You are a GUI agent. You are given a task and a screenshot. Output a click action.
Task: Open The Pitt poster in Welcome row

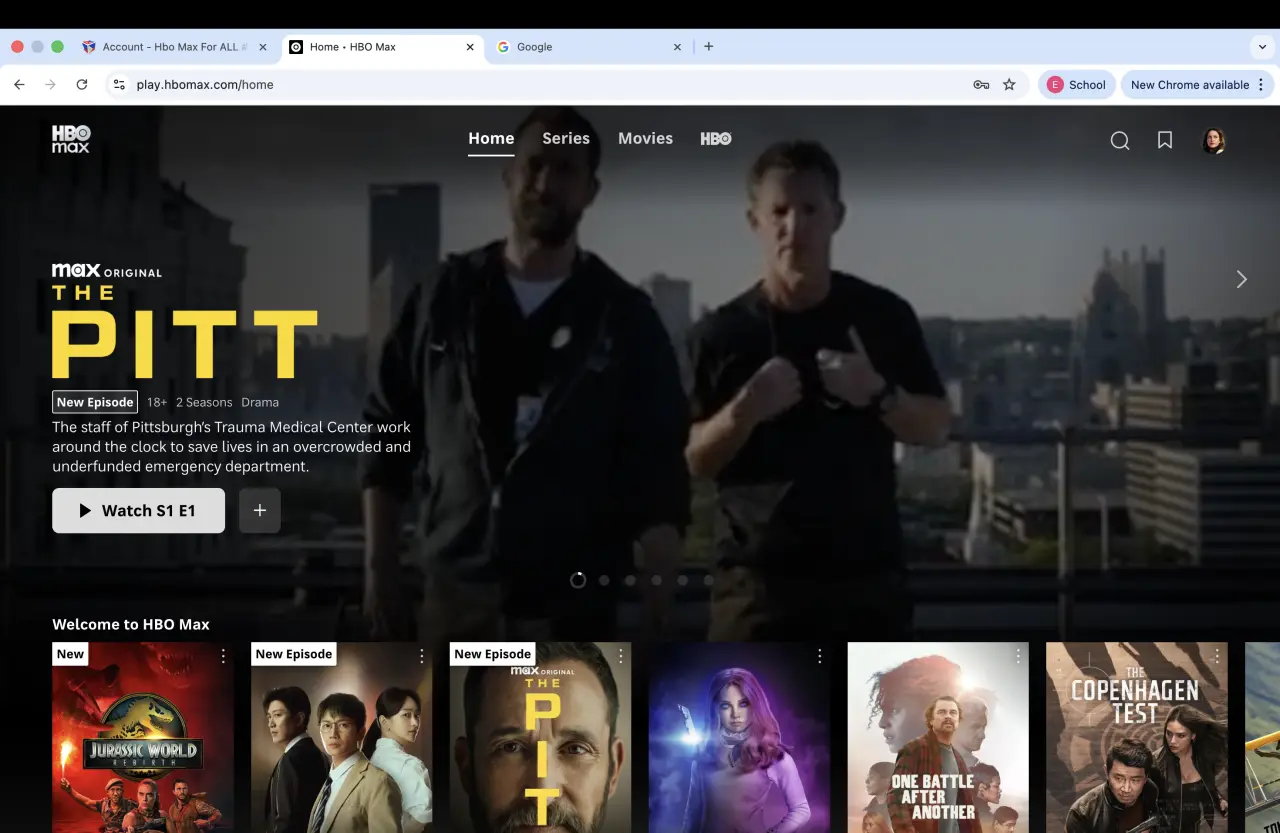(541, 737)
